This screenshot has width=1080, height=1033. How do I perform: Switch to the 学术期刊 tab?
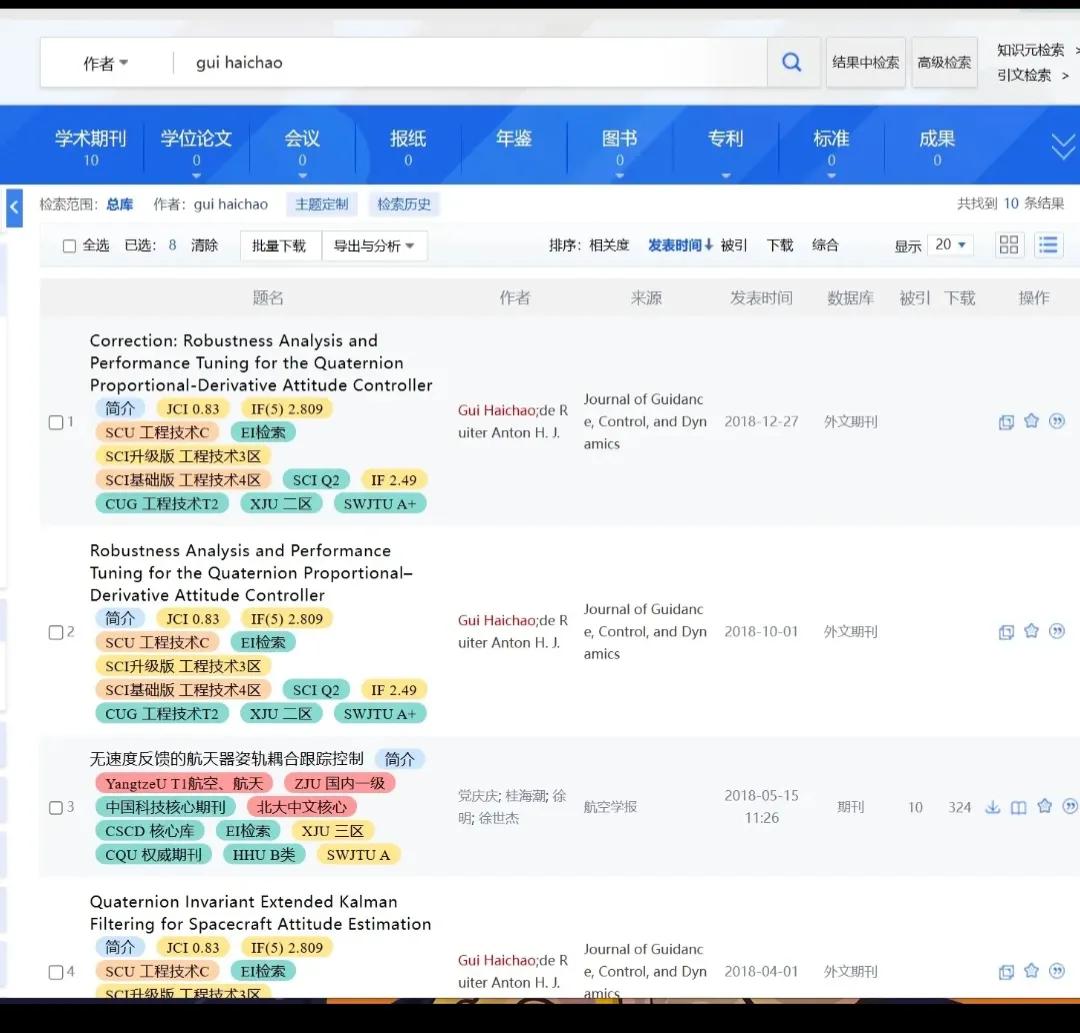pos(91,147)
